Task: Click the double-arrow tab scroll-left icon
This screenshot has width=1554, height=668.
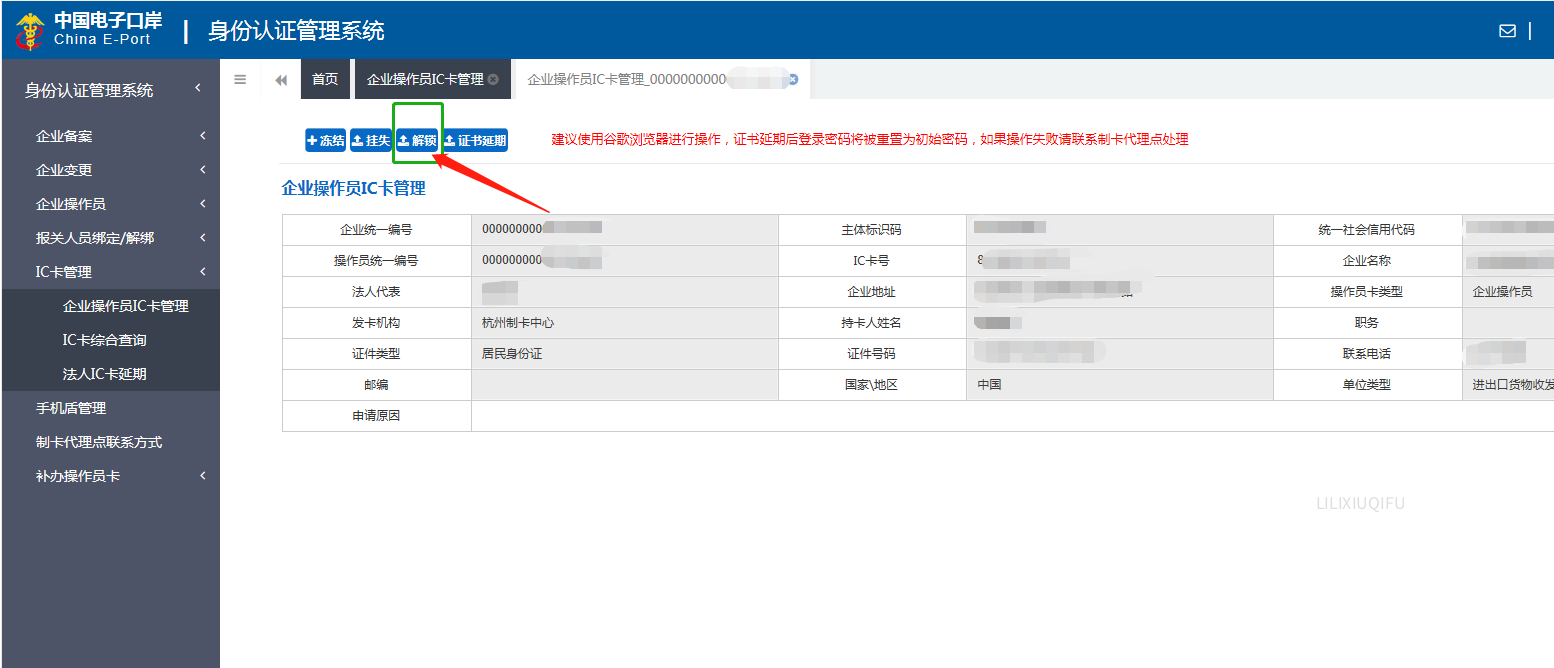Action: [x=281, y=80]
